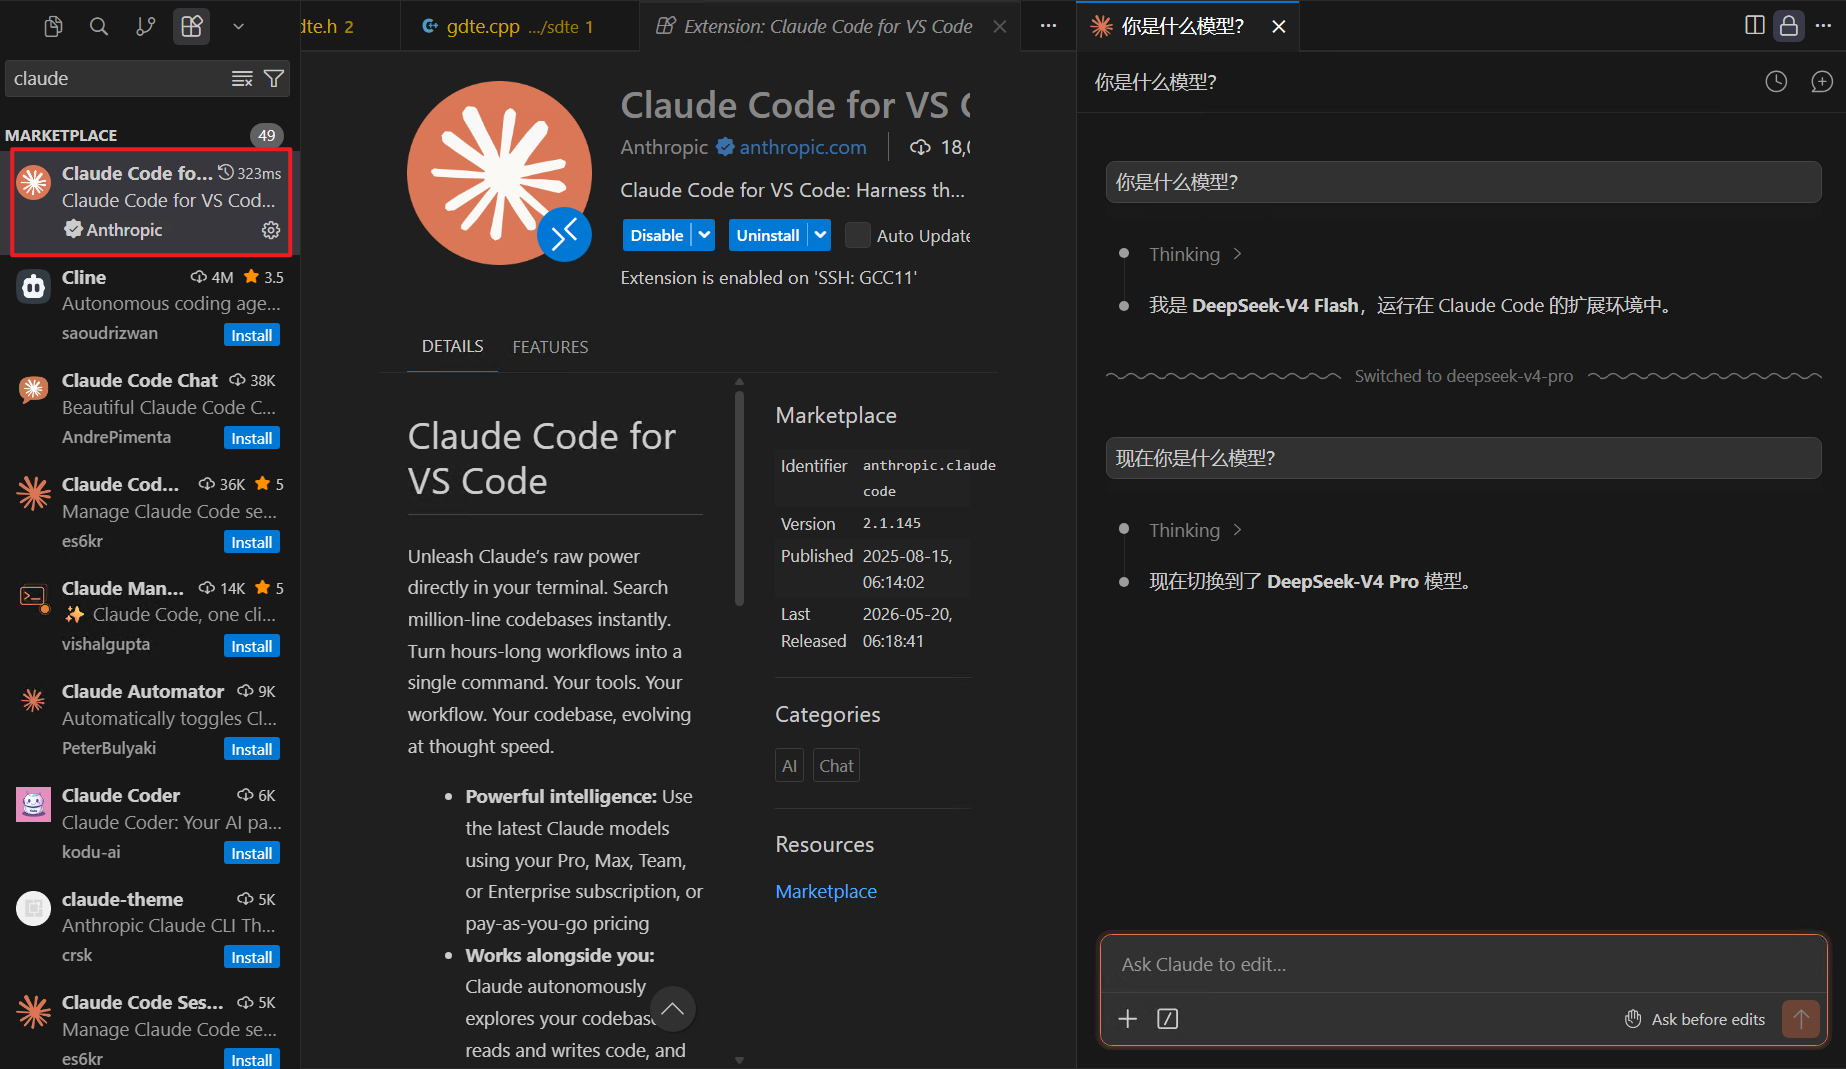Viewport: 1846px width, 1069px height.
Task: Open the Disable options dropdown arrow
Action: [x=705, y=235]
